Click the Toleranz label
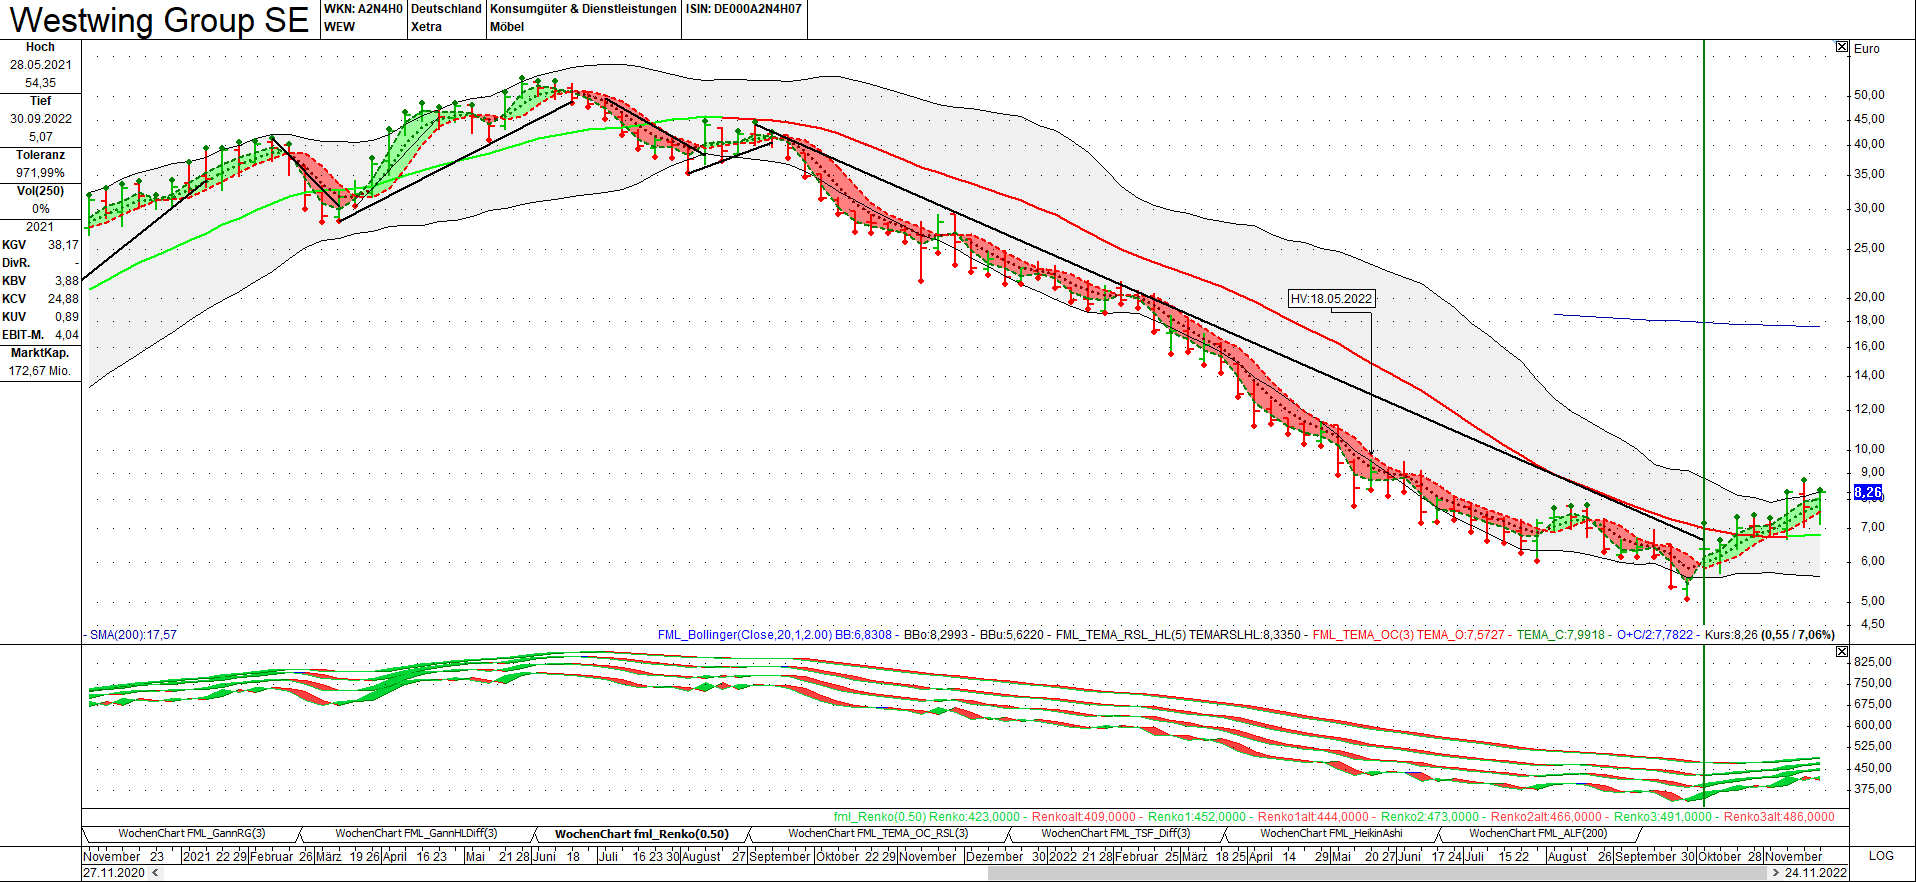The width and height of the screenshot is (1916, 882). click(40, 155)
